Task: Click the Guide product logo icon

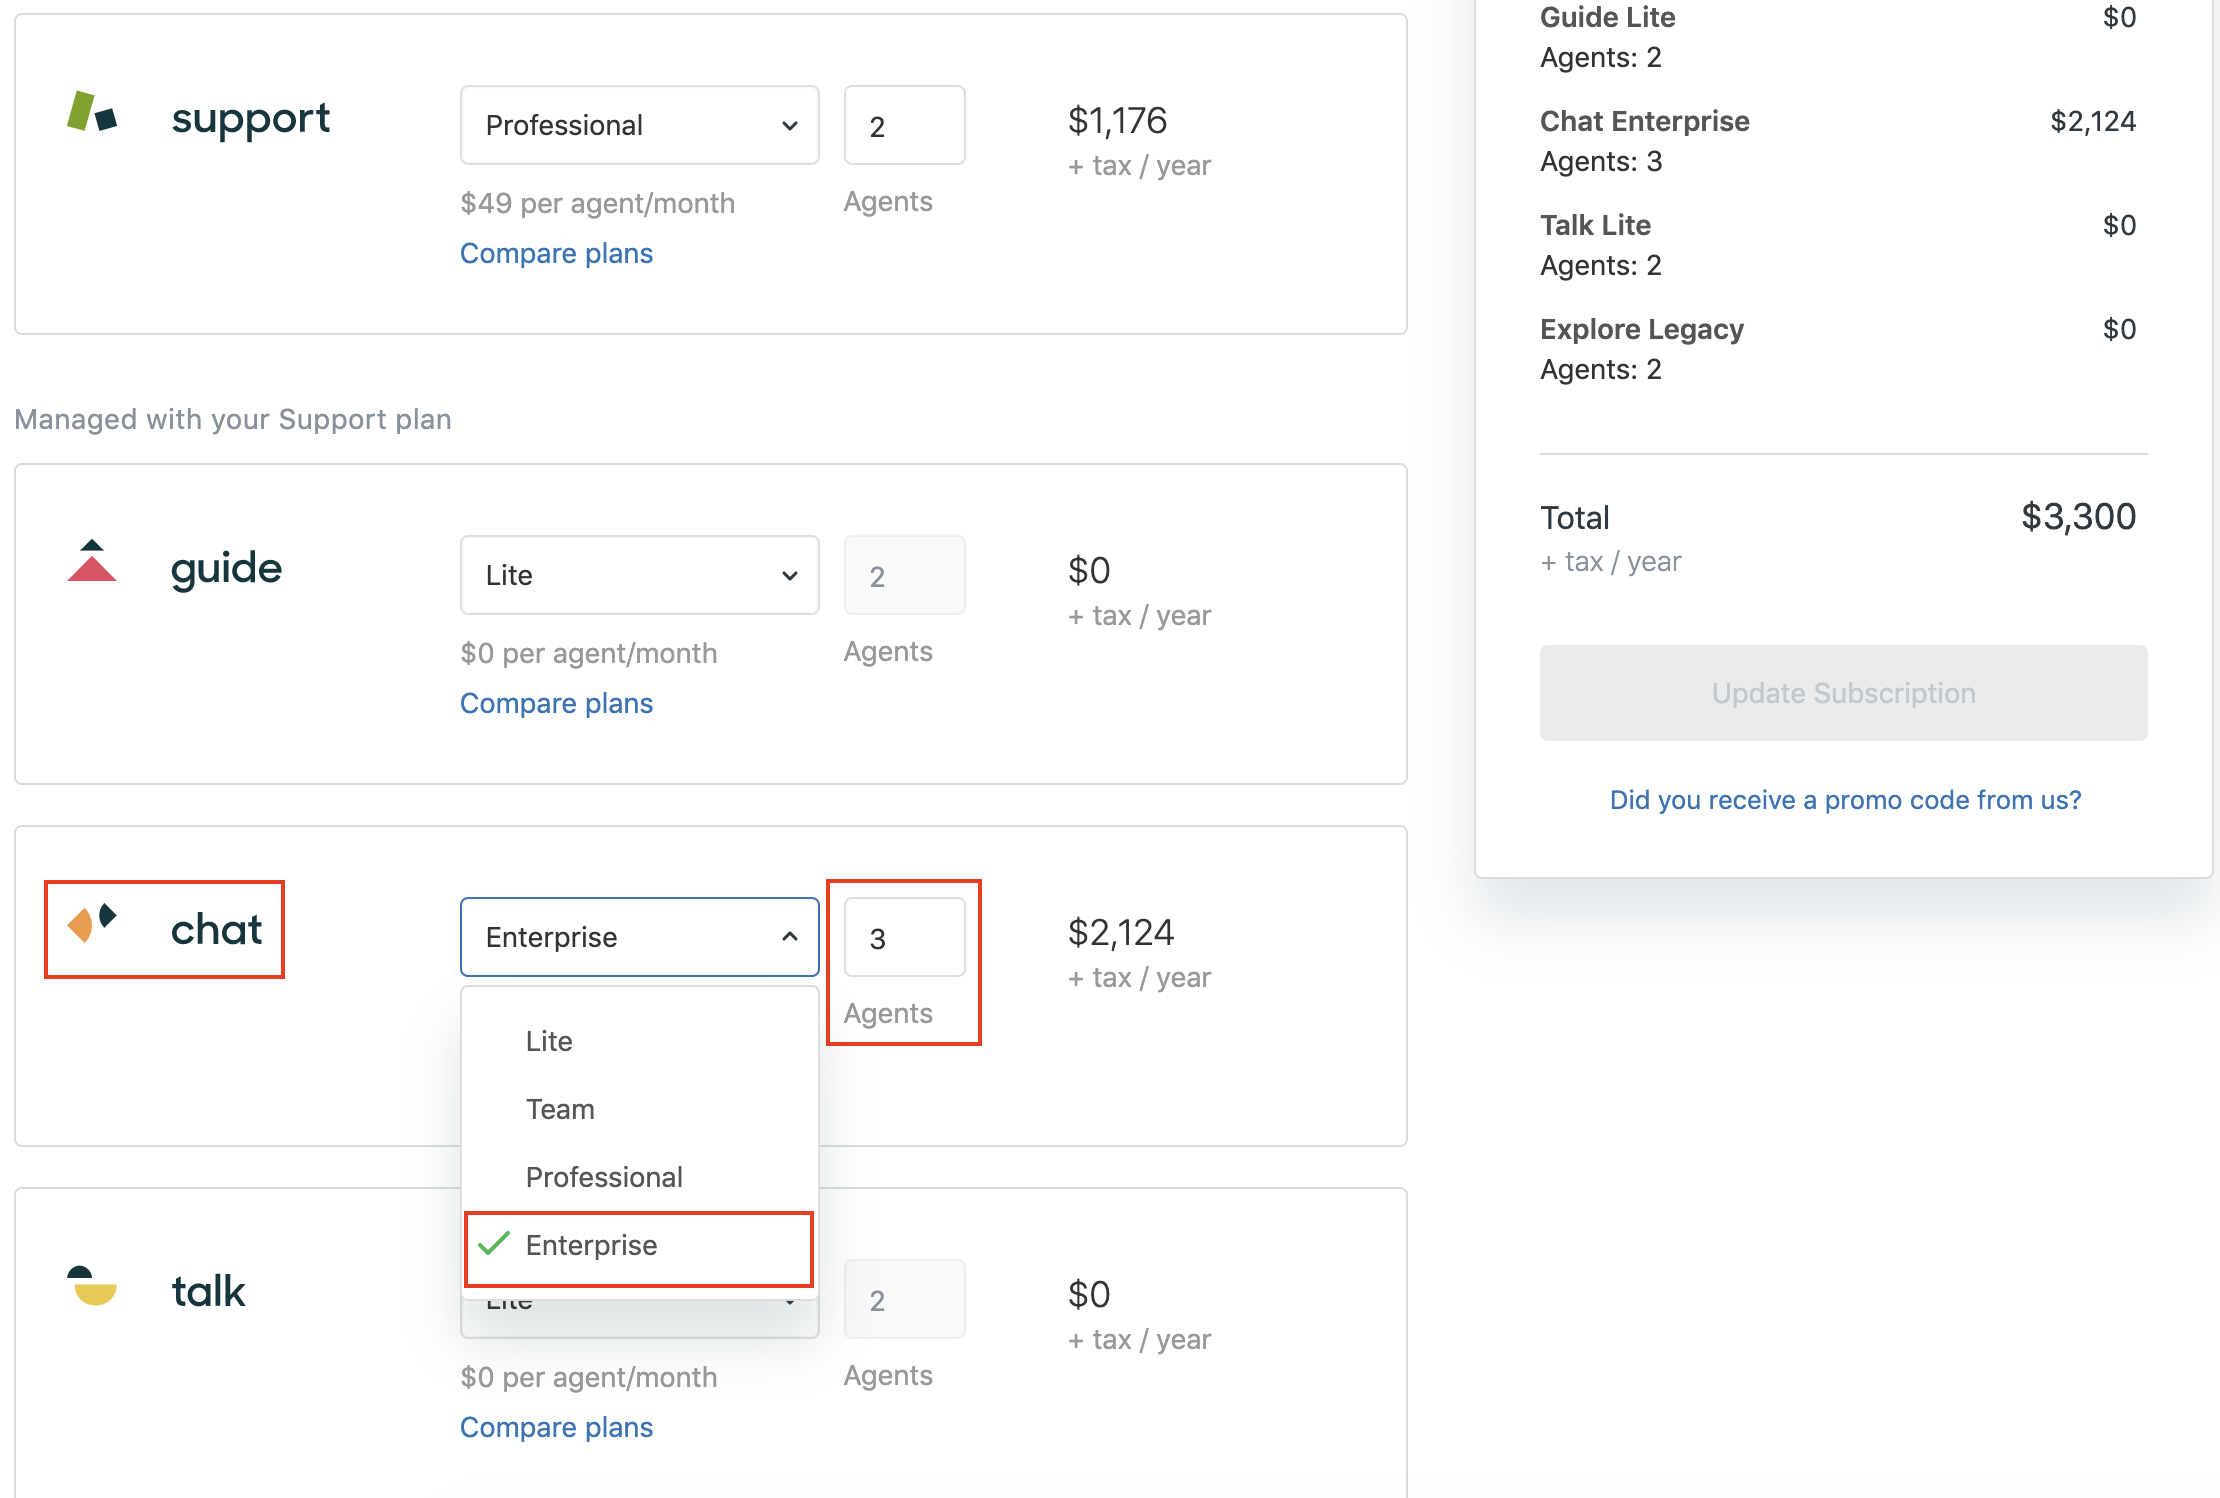Action: click(92, 561)
